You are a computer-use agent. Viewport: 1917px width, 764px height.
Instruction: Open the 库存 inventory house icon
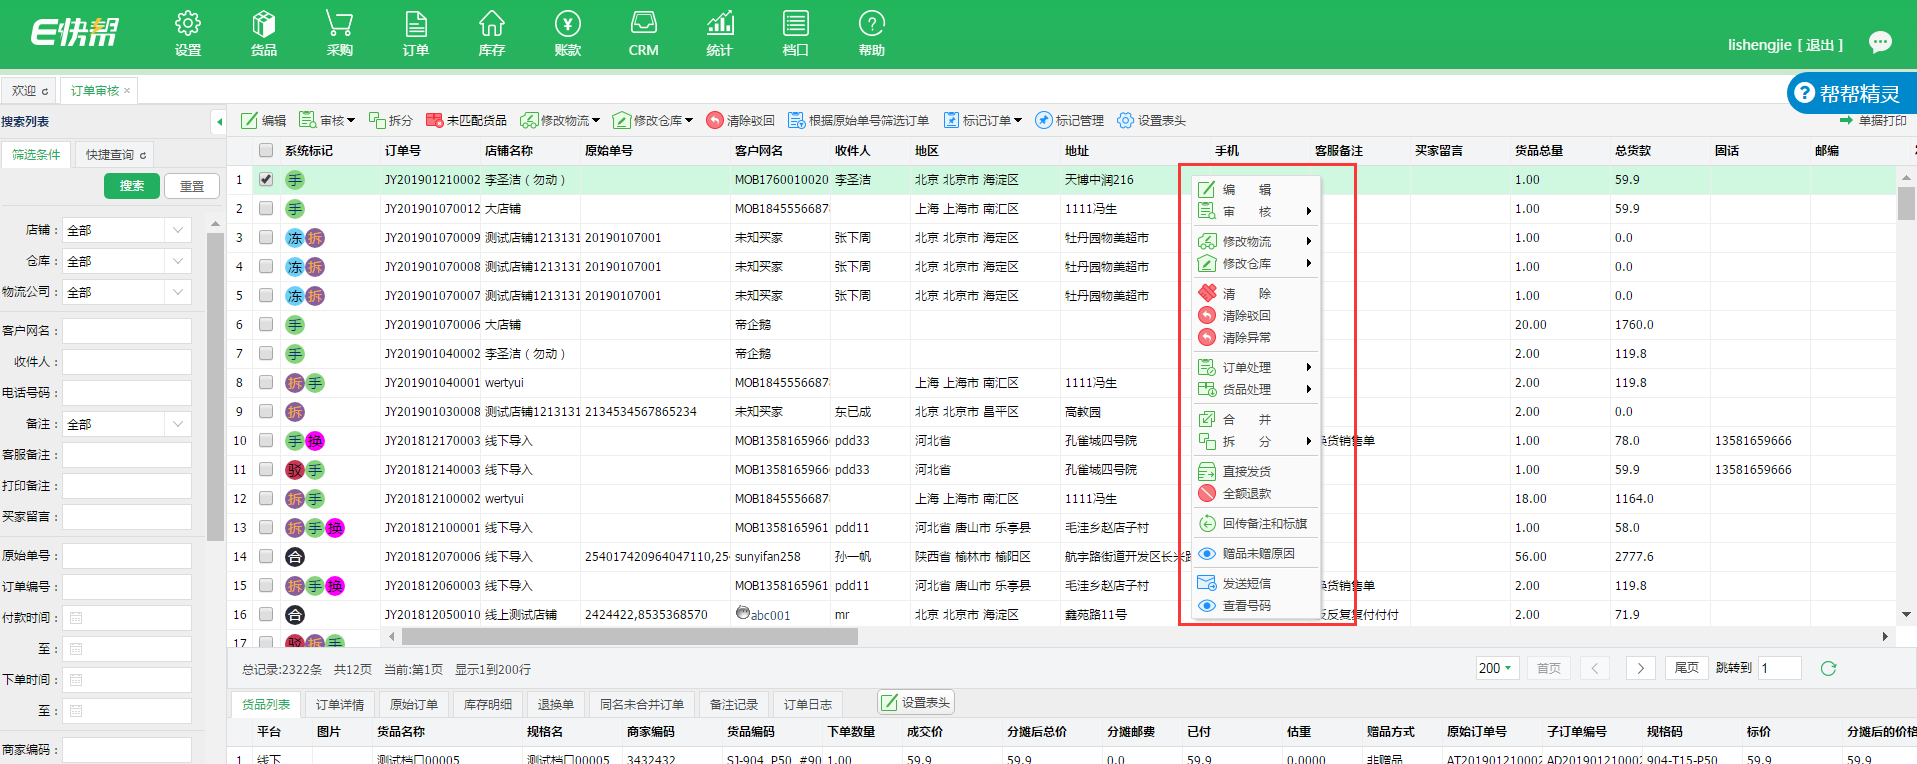492,34
